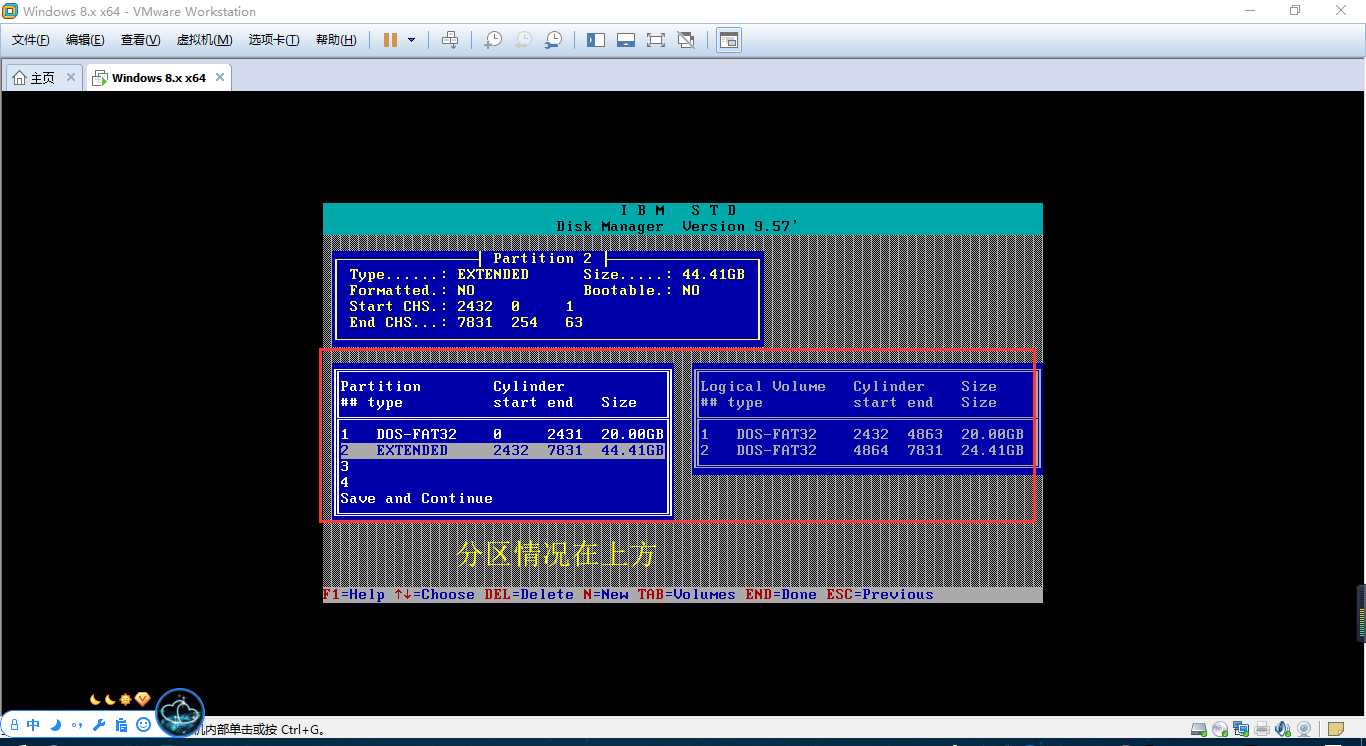Click the DEL=Delete hint
This screenshot has height=746, width=1366.
pos(530,594)
